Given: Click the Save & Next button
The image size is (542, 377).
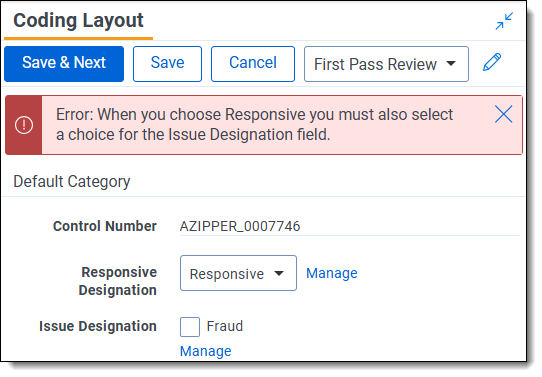Looking at the screenshot, I should pyautogui.click(x=64, y=64).
